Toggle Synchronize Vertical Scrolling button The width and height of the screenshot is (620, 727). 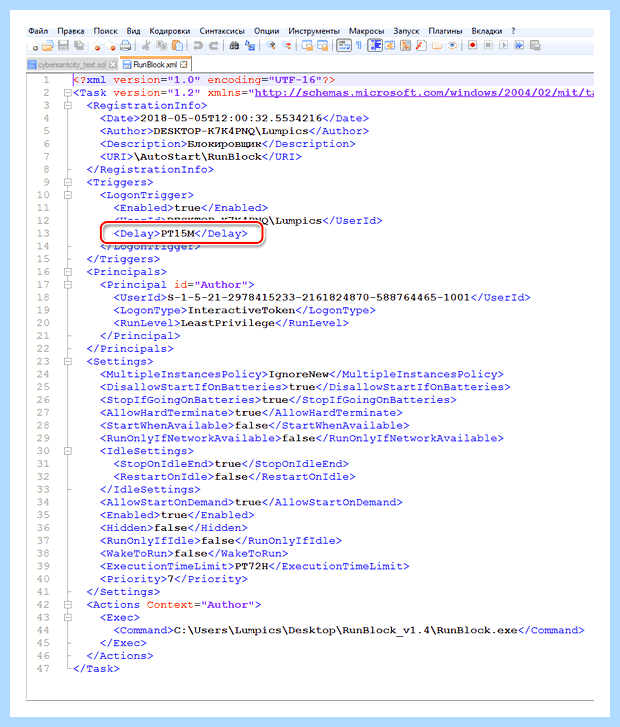[307, 45]
